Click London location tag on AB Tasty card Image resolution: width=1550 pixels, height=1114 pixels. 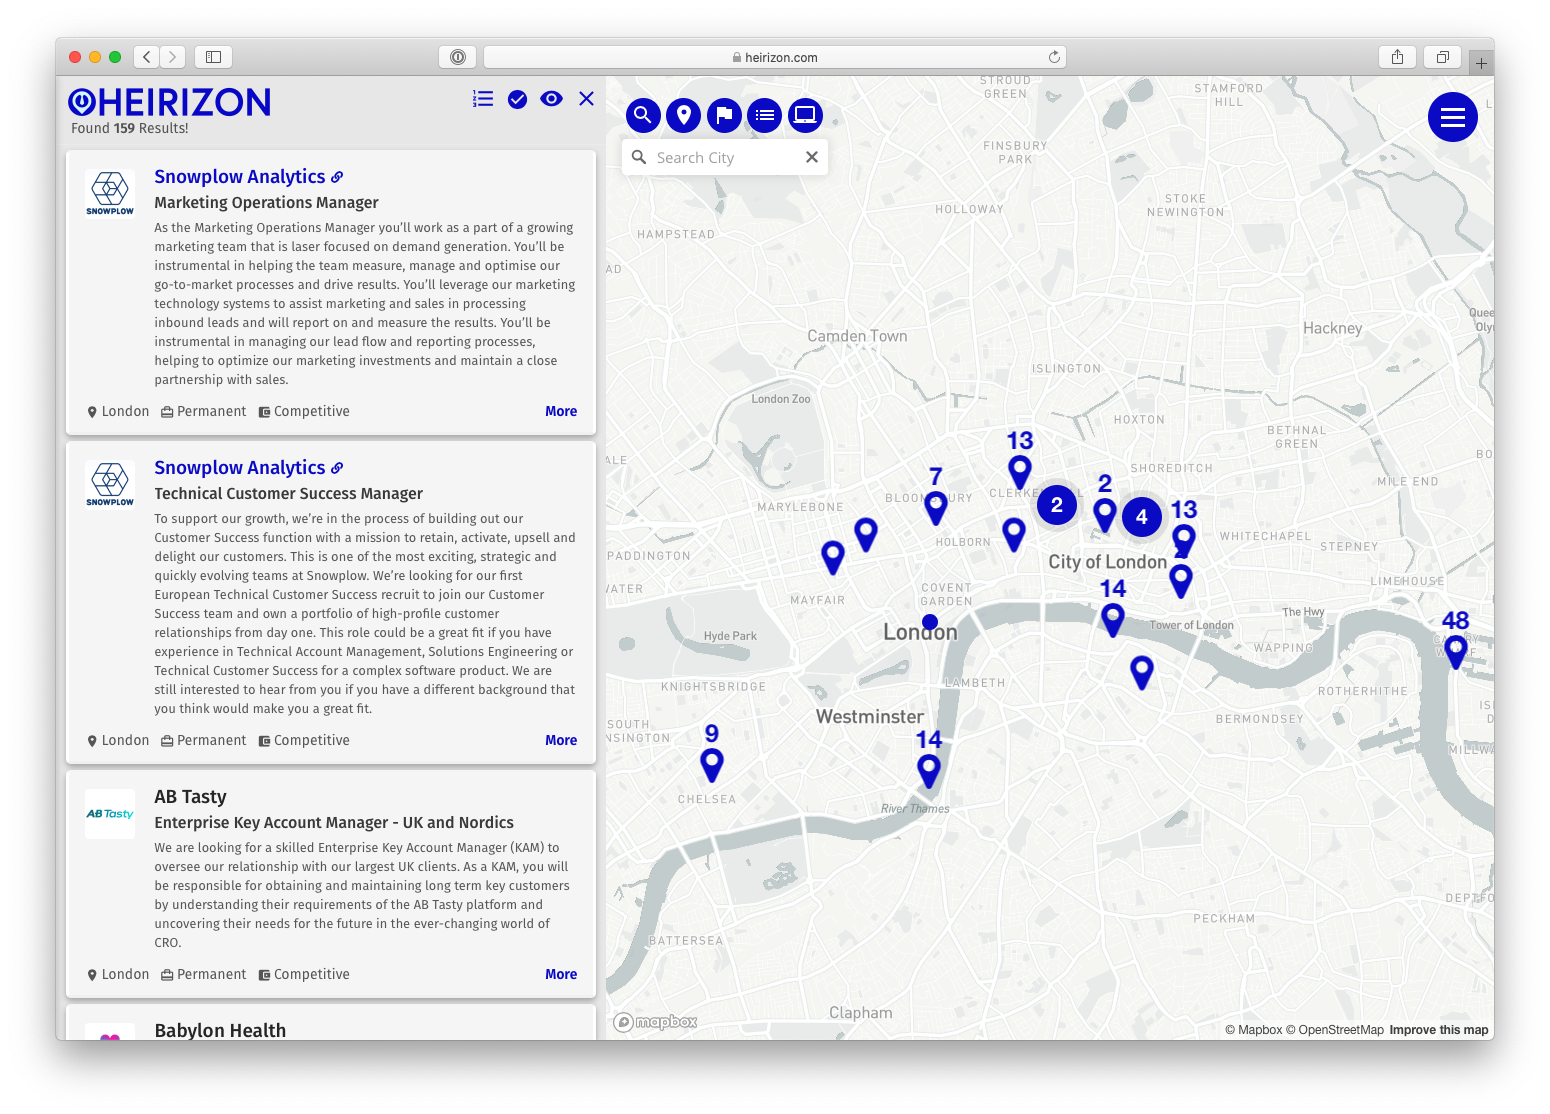click(118, 974)
